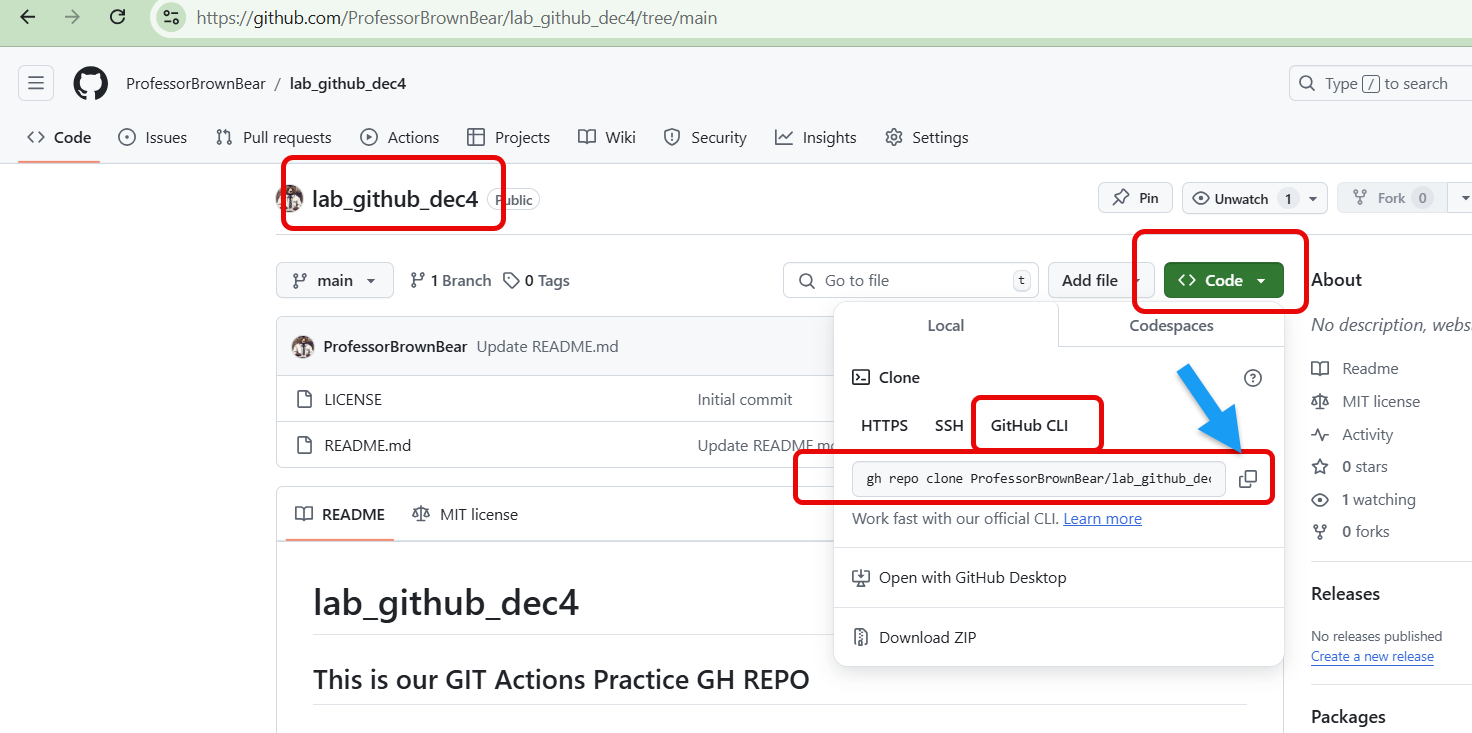The width and height of the screenshot is (1472, 733).
Task: Select the HTTPS clone option
Action: [x=884, y=426]
